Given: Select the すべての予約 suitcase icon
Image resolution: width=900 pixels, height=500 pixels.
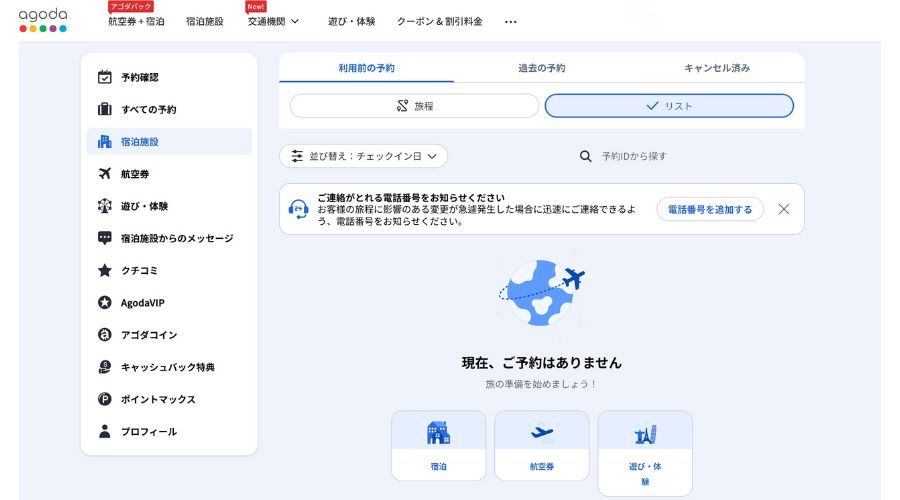Looking at the screenshot, I should pos(104,109).
